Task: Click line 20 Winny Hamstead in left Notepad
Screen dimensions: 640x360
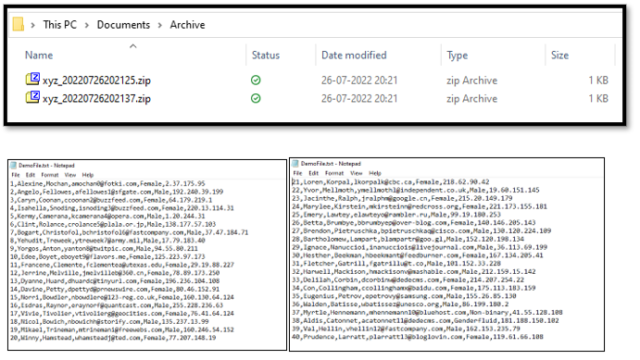Action: (x=113, y=338)
